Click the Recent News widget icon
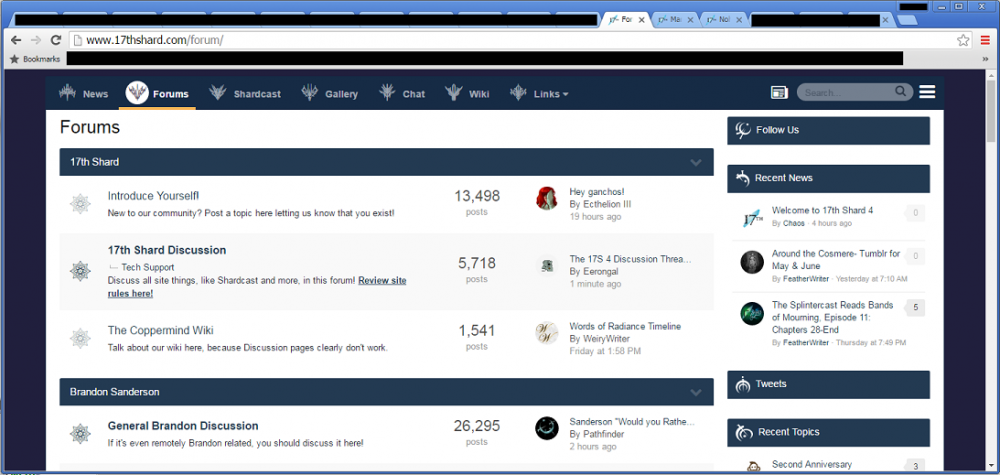1000x475 pixels. (x=742, y=178)
